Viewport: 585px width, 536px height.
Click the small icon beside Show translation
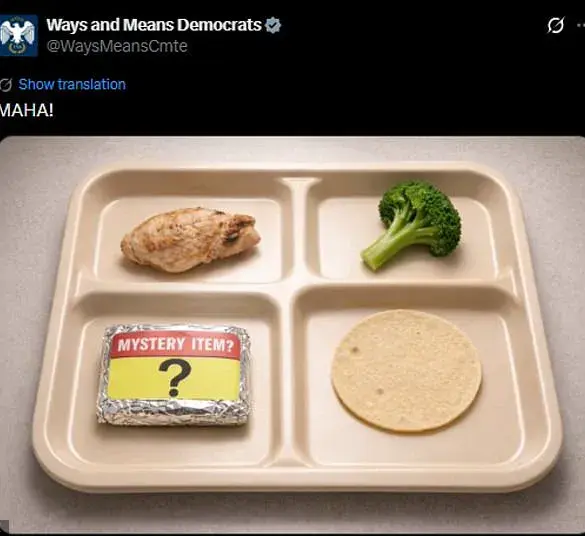(6, 85)
